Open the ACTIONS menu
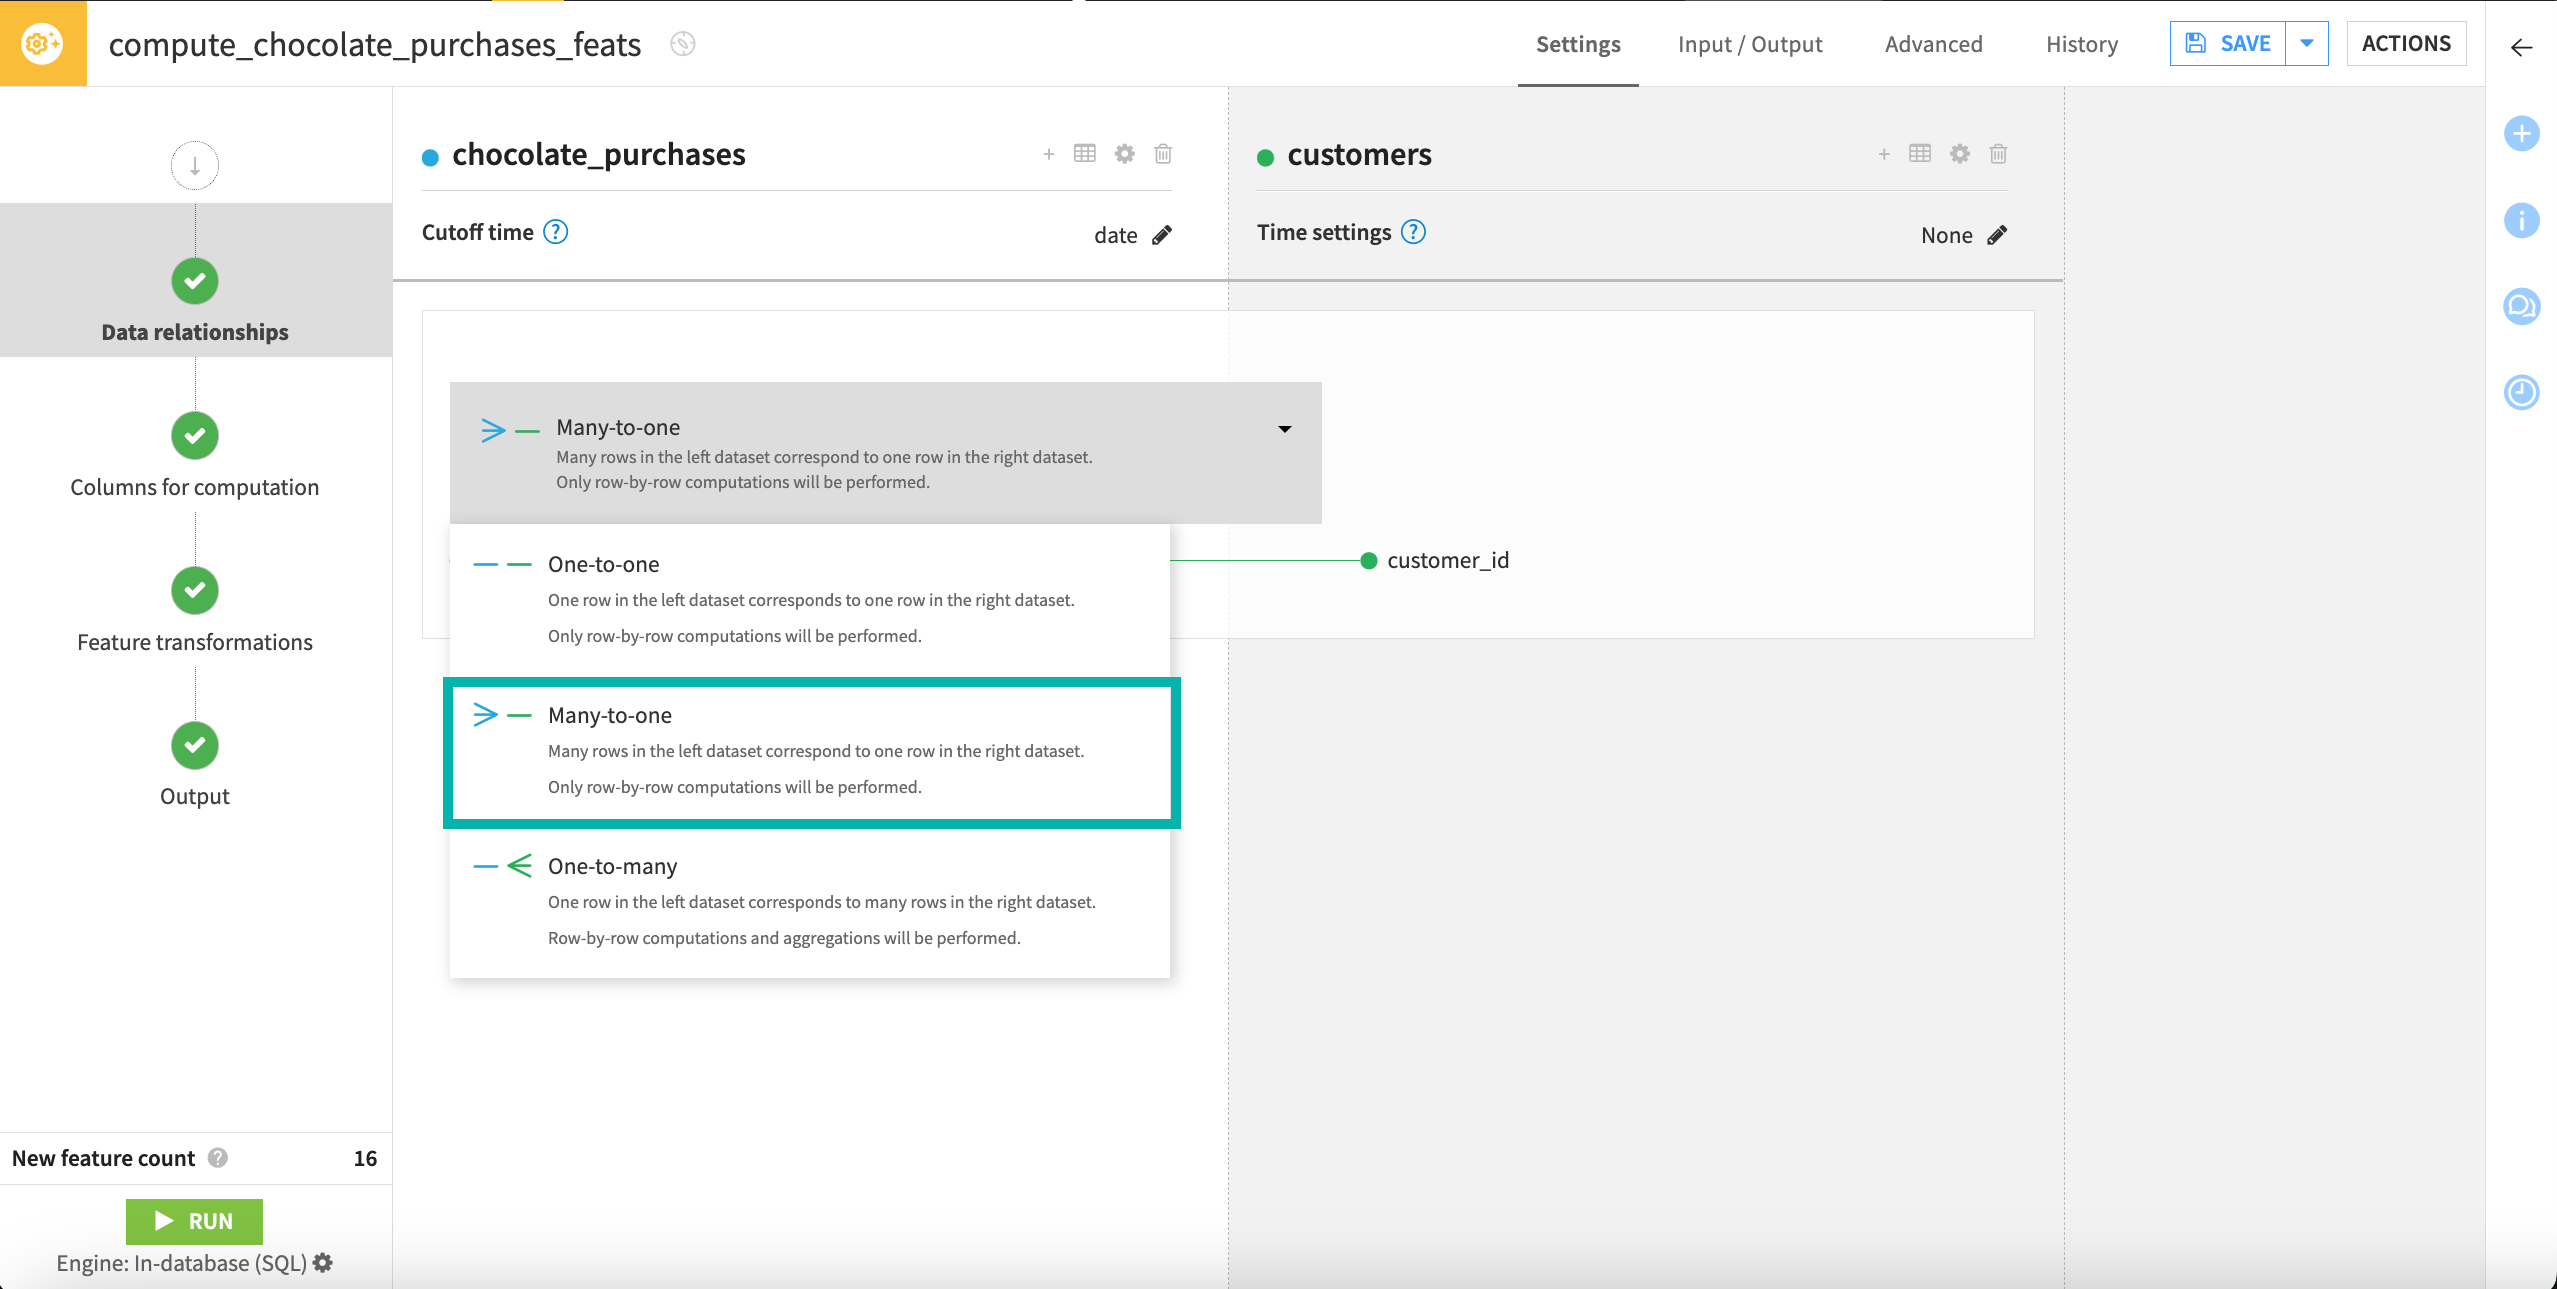 point(2406,43)
